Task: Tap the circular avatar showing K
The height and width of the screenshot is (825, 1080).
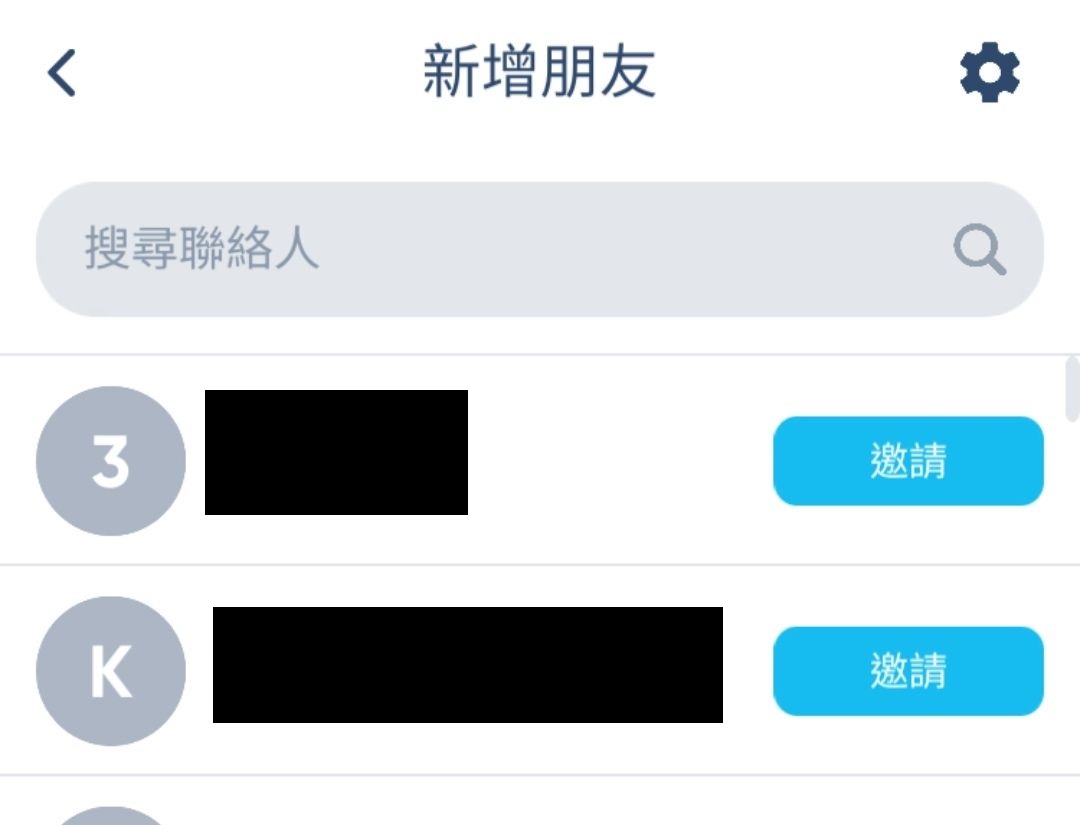Action: coord(111,671)
